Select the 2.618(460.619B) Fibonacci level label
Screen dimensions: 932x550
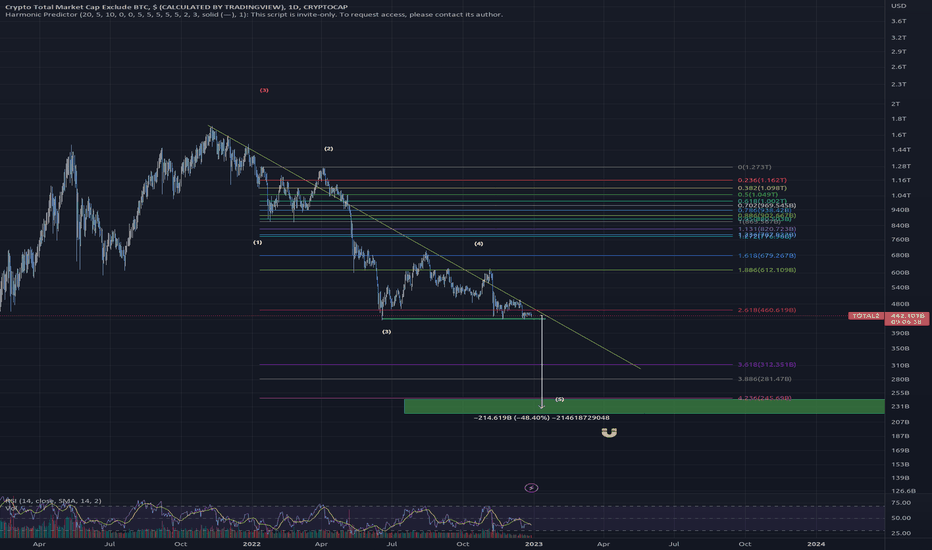point(767,310)
